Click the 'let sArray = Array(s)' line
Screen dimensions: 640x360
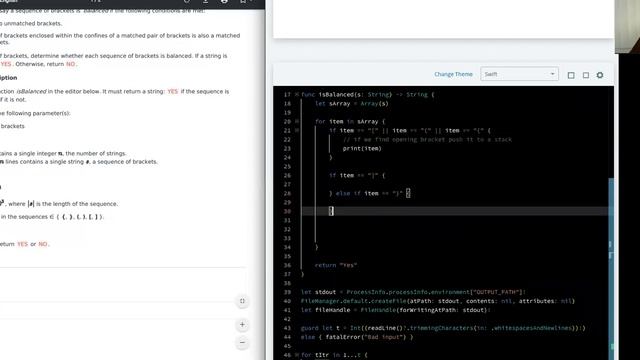[x=352, y=104]
